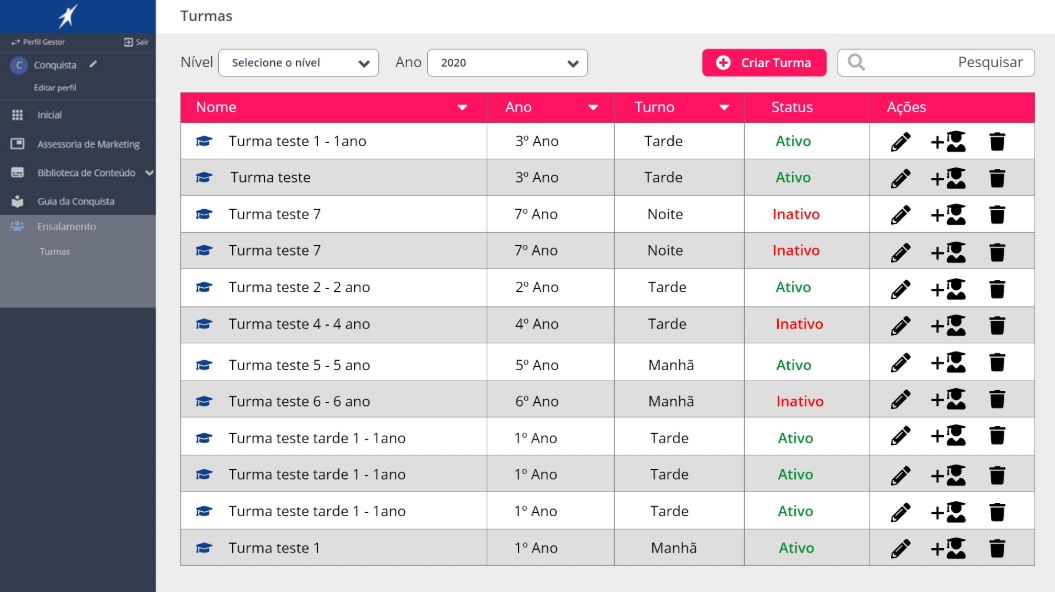Open the Turno column filter arrow

pos(723,107)
